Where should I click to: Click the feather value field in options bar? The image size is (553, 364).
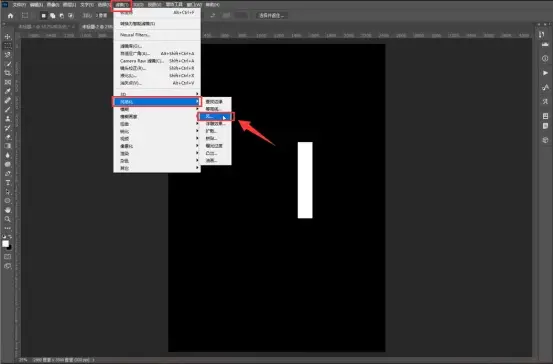click(102, 16)
